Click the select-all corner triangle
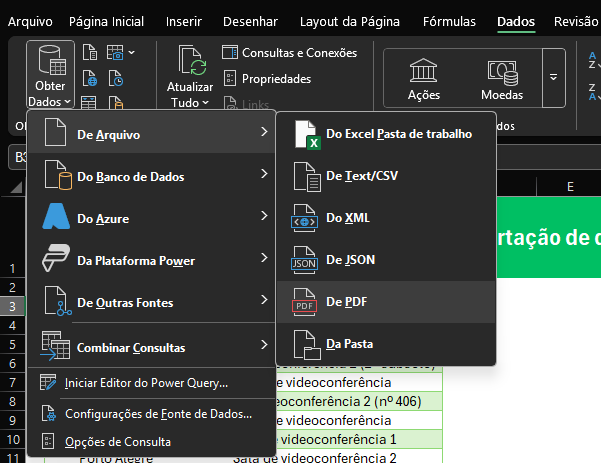 click(16, 187)
